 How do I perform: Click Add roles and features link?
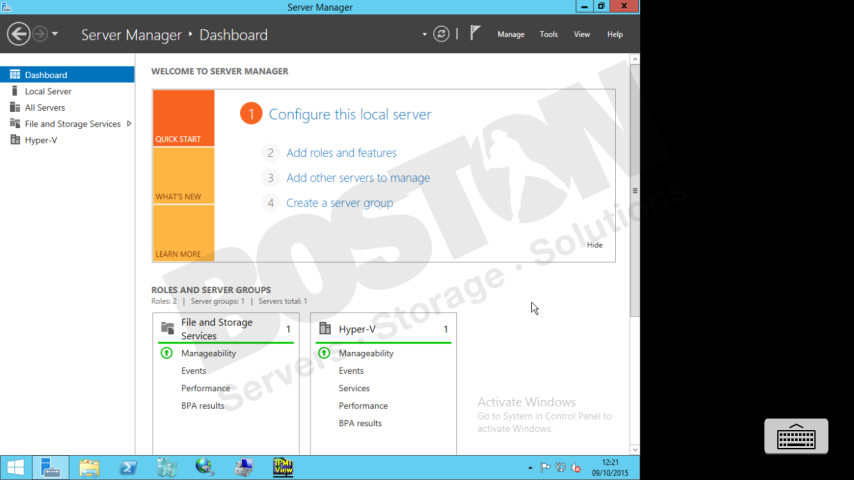(x=341, y=153)
